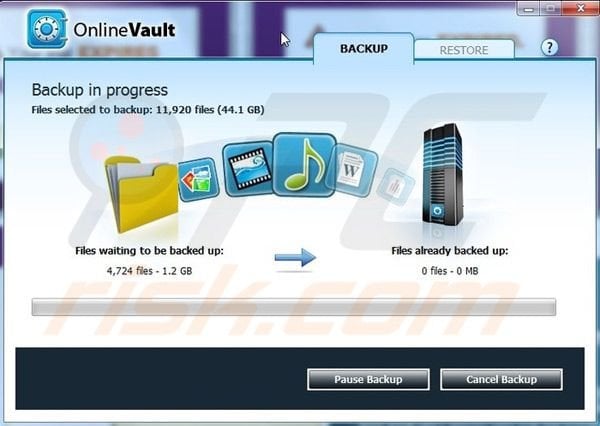Select the photos picture icon

click(199, 179)
